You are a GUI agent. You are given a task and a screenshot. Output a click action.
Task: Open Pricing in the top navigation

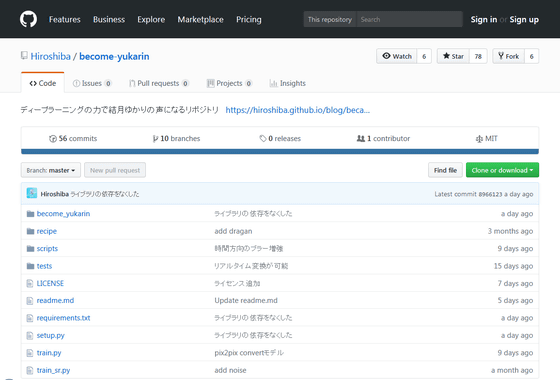[249, 19]
